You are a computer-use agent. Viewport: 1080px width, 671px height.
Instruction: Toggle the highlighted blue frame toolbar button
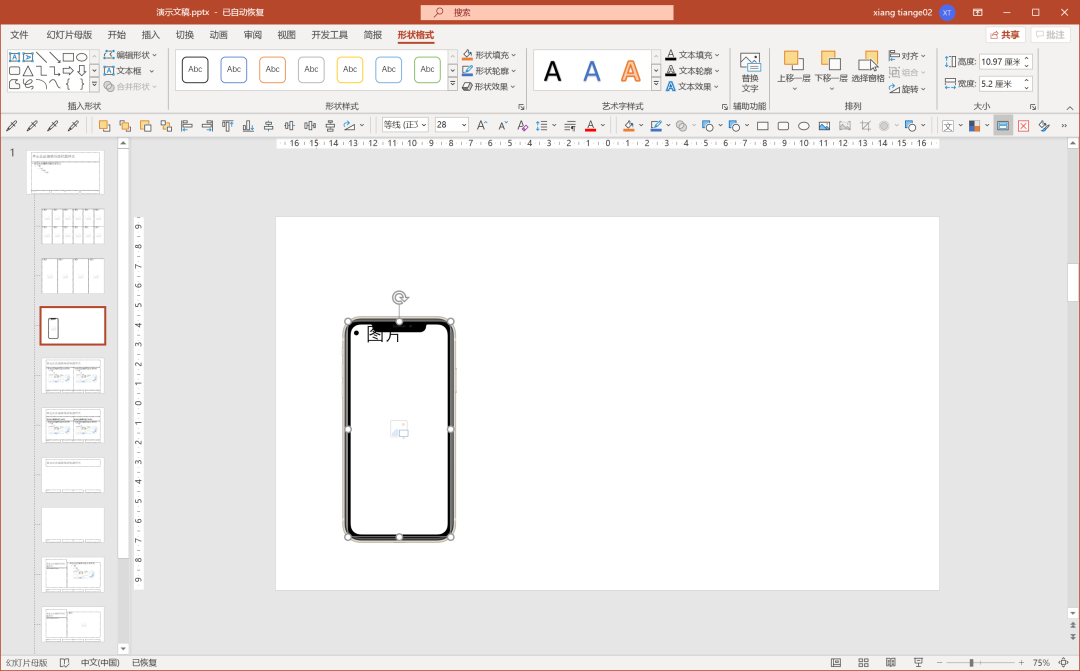tap(1003, 126)
